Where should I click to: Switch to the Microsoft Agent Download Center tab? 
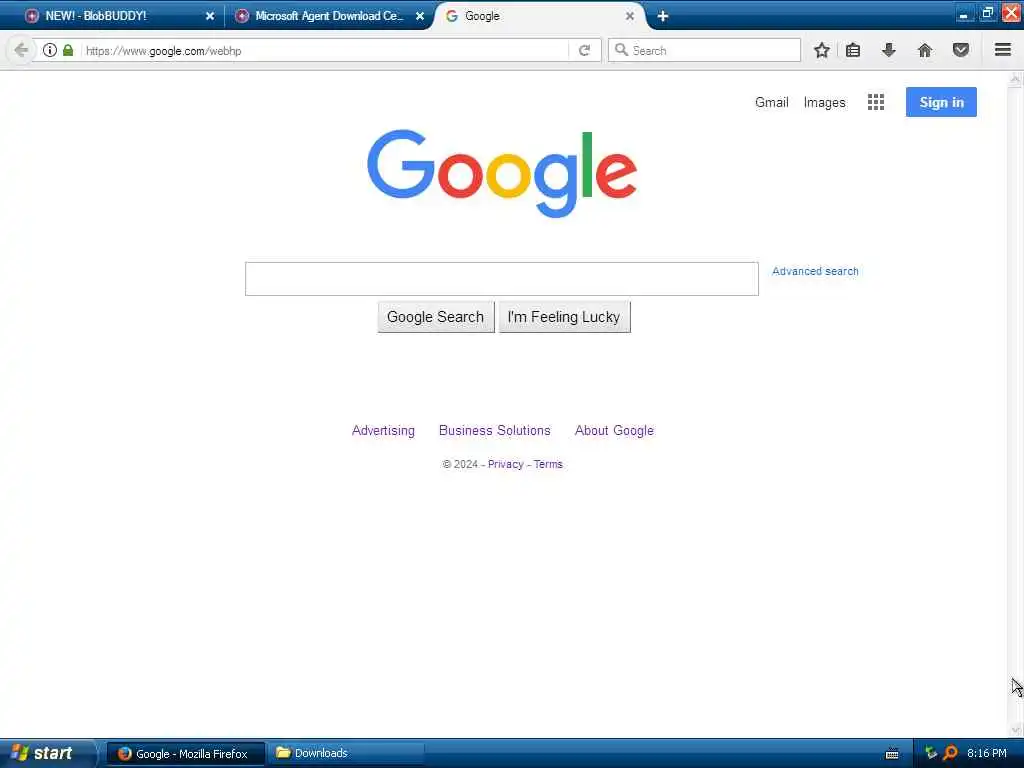329,16
